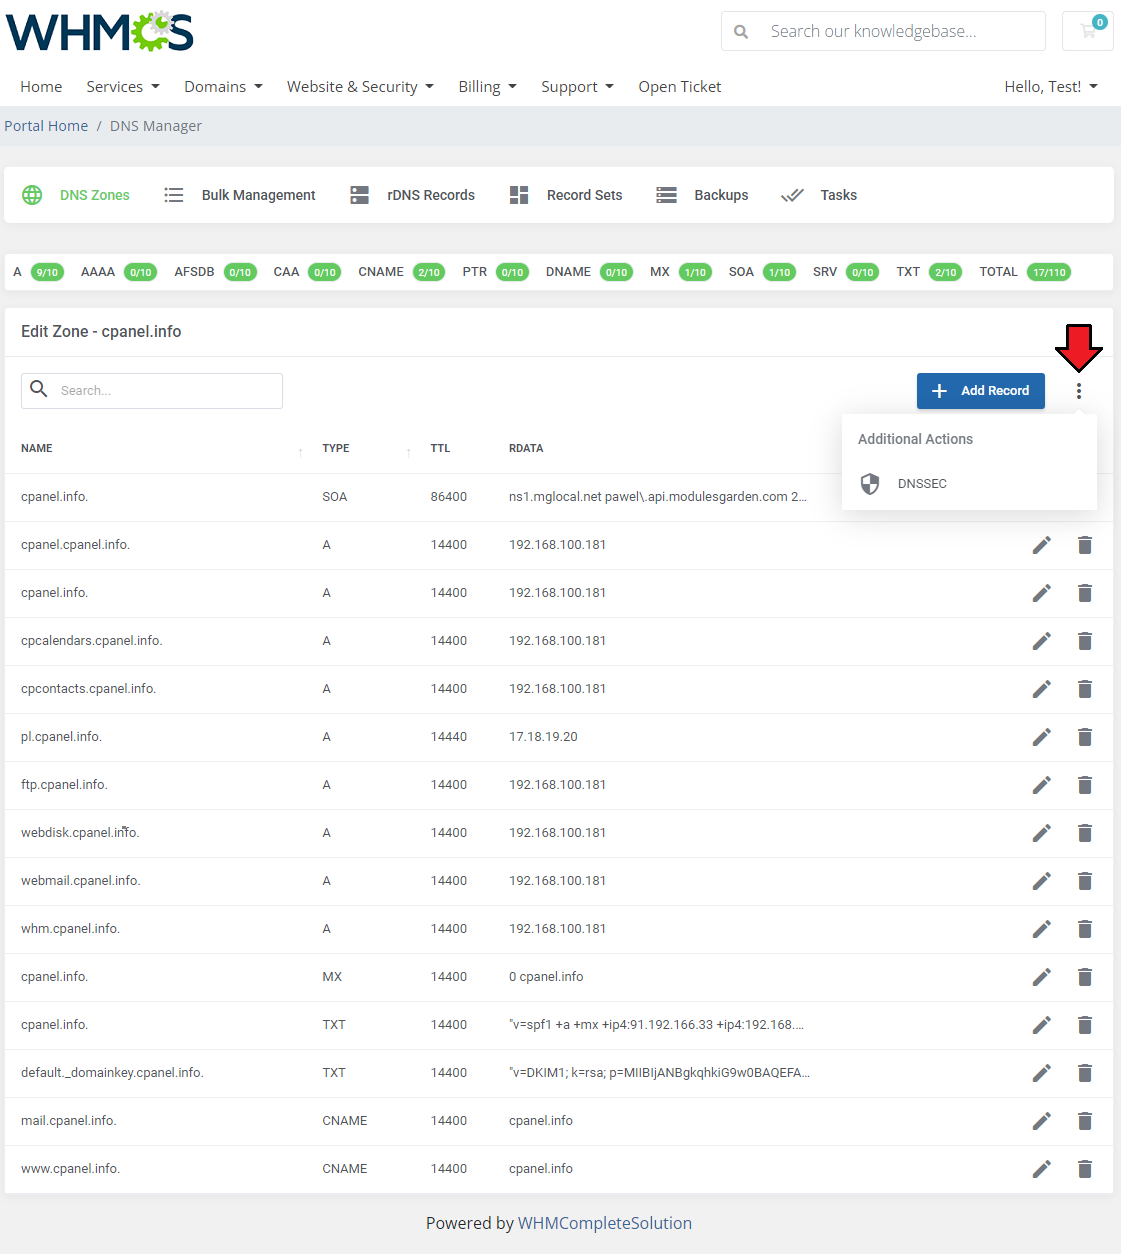Expand the Services dropdown menu
The image size is (1121, 1254).
point(123,87)
